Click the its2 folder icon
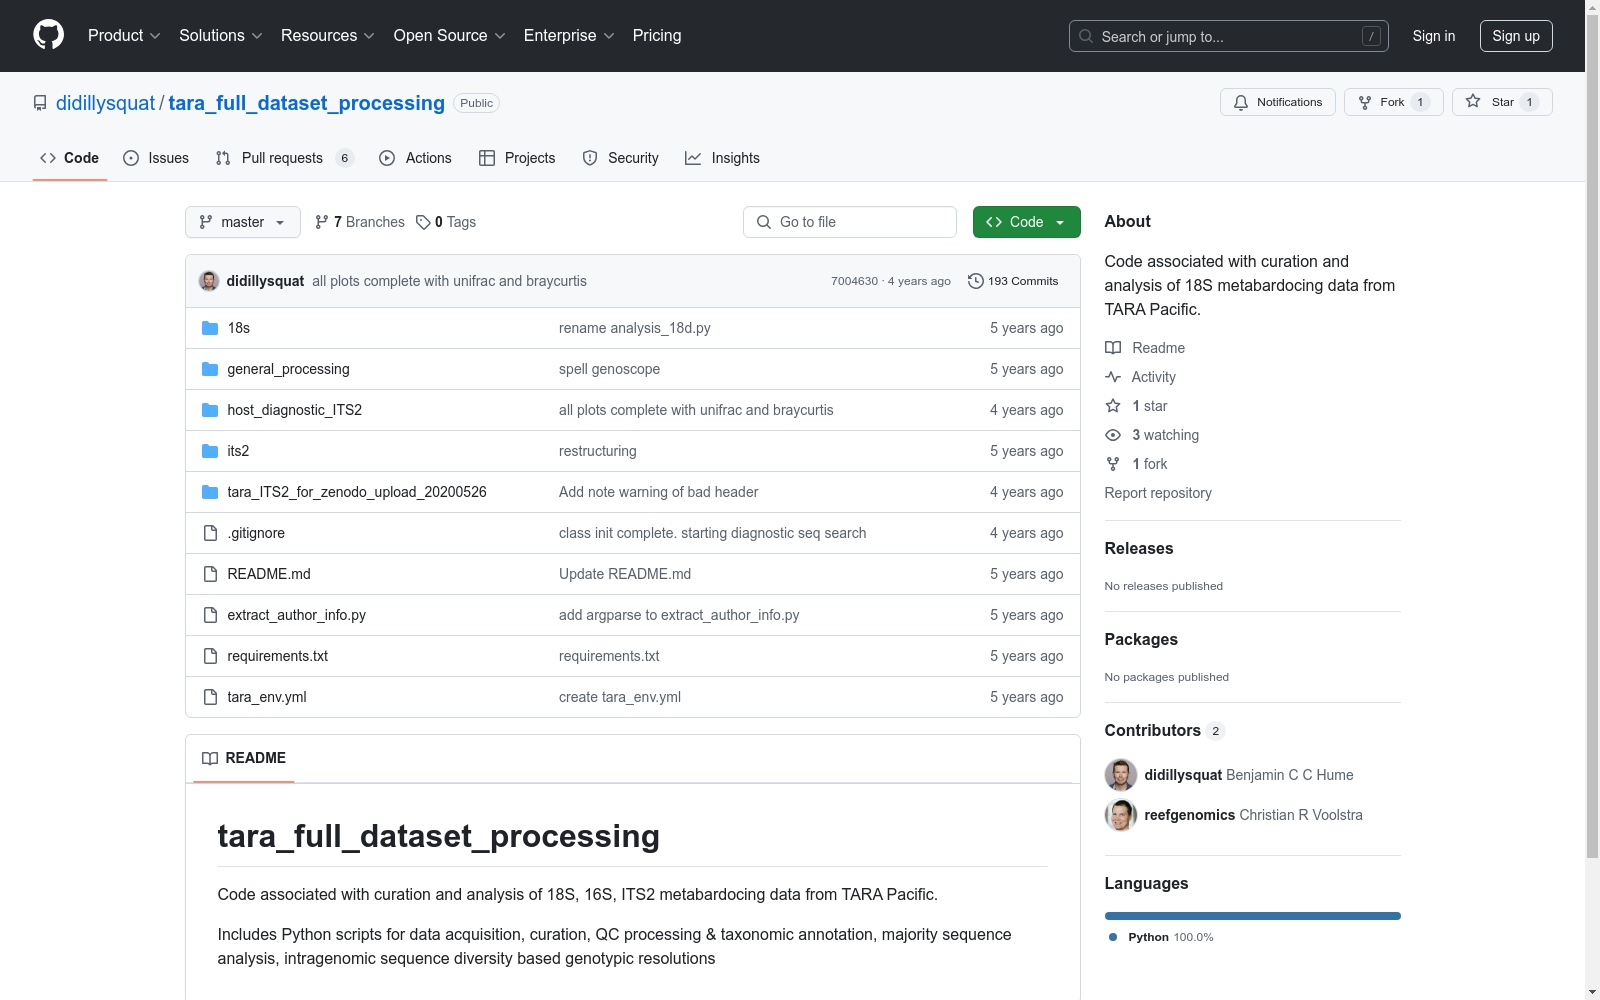Viewport: 1600px width, 1000px height. 210,451
